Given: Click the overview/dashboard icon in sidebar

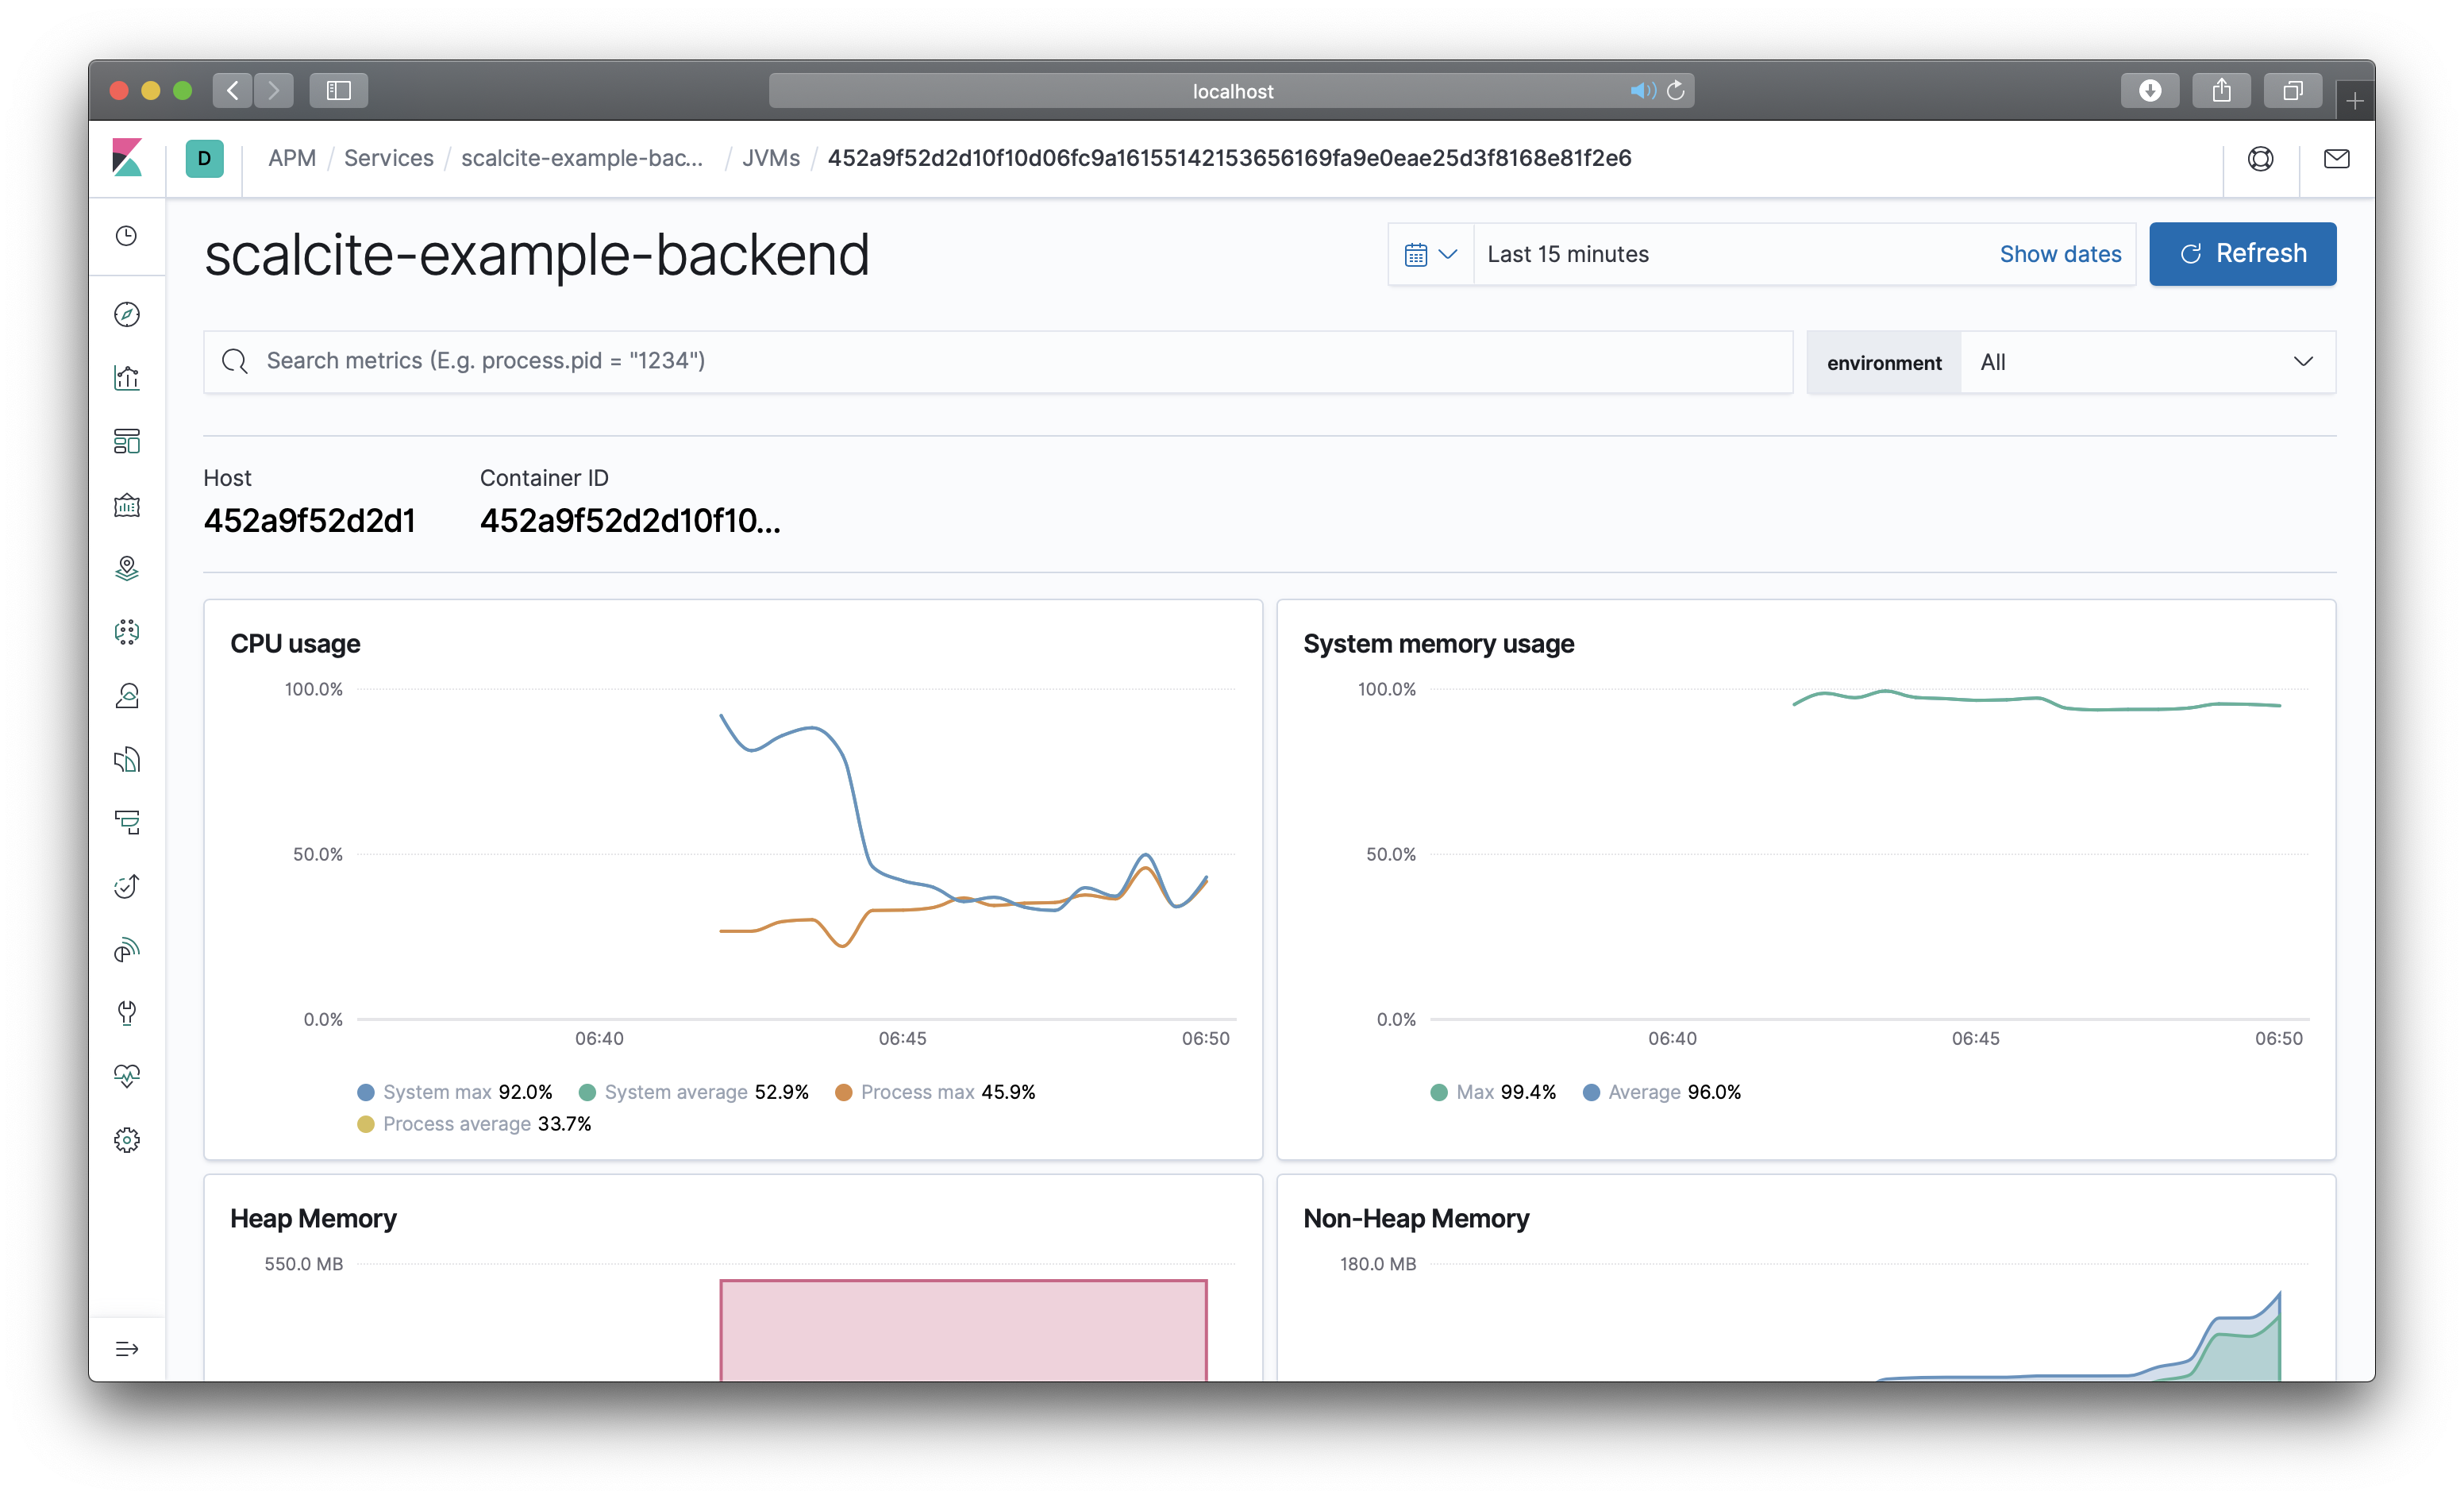Looking at the screenshot, I should pos(129,440).
